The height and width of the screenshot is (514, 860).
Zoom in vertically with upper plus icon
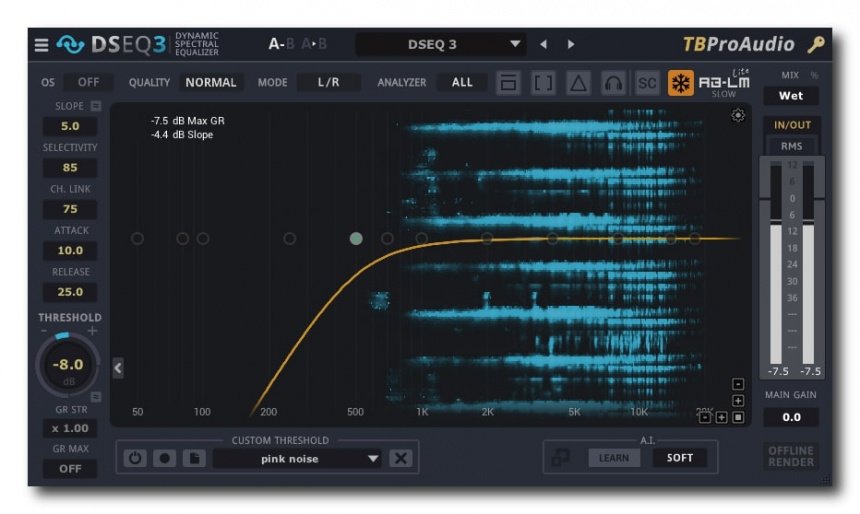738,400
